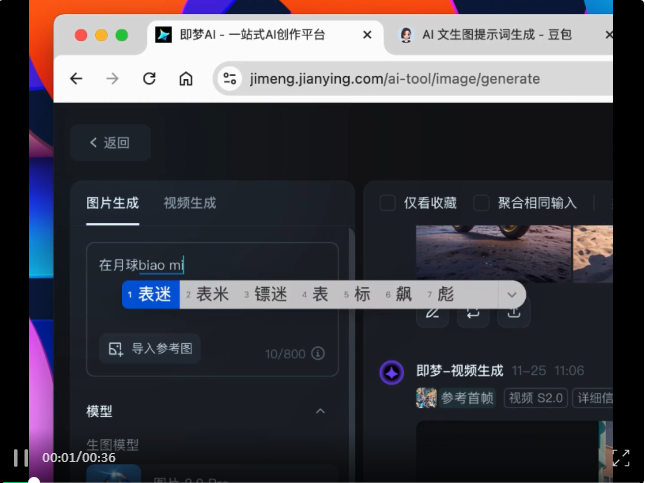The width and height of the screenshot is (645, 483).
Task: Click the 即梦-视频生成 title text
Action: pyautogui.click(x=459, y=371)
